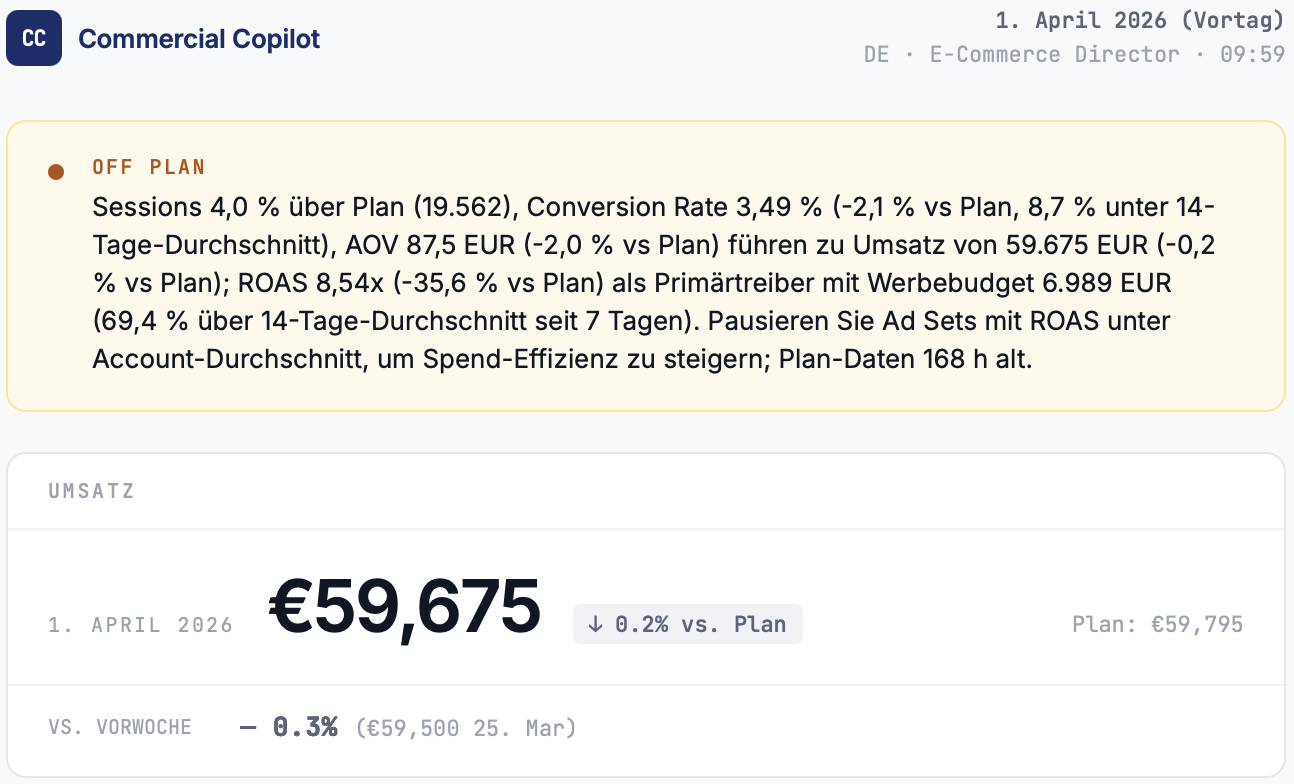Click the CC logo icon
This screenshot has height=784, width=1294.
[34, 39]
